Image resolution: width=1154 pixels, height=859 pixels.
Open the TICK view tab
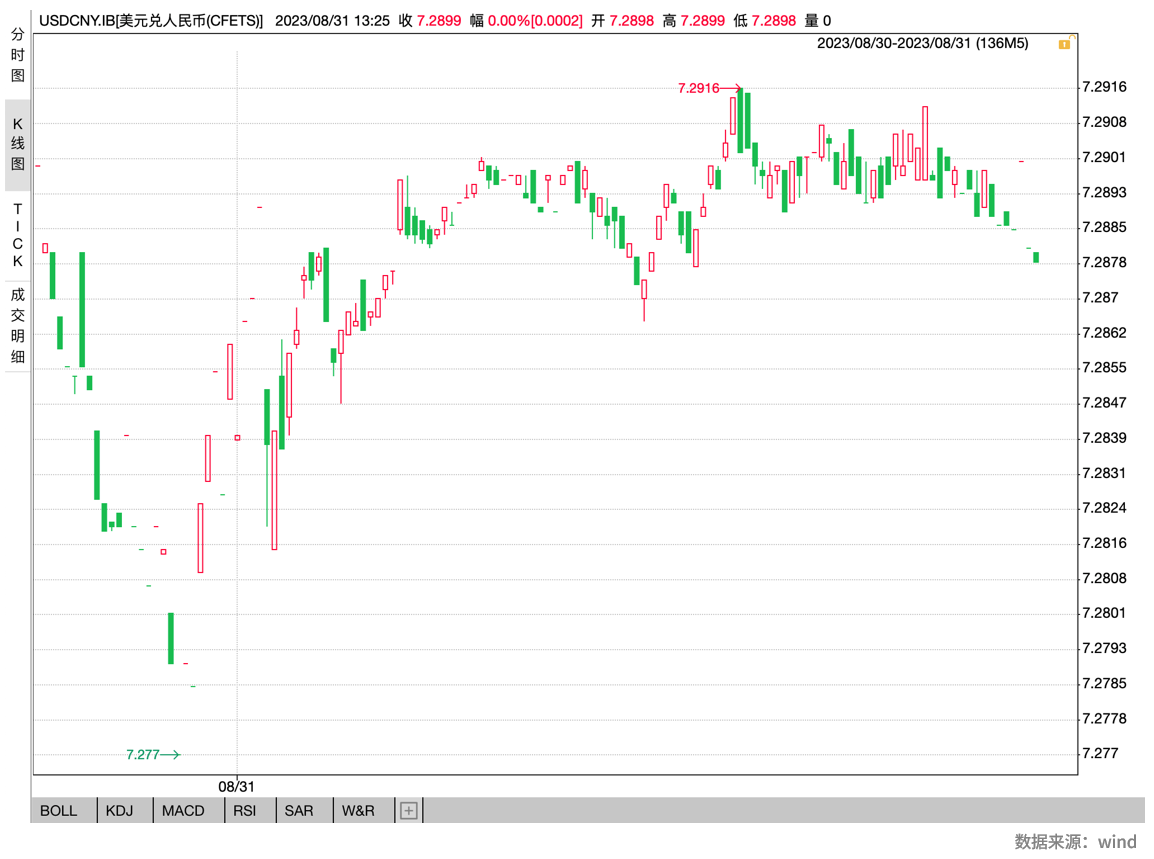pos(18,235)
